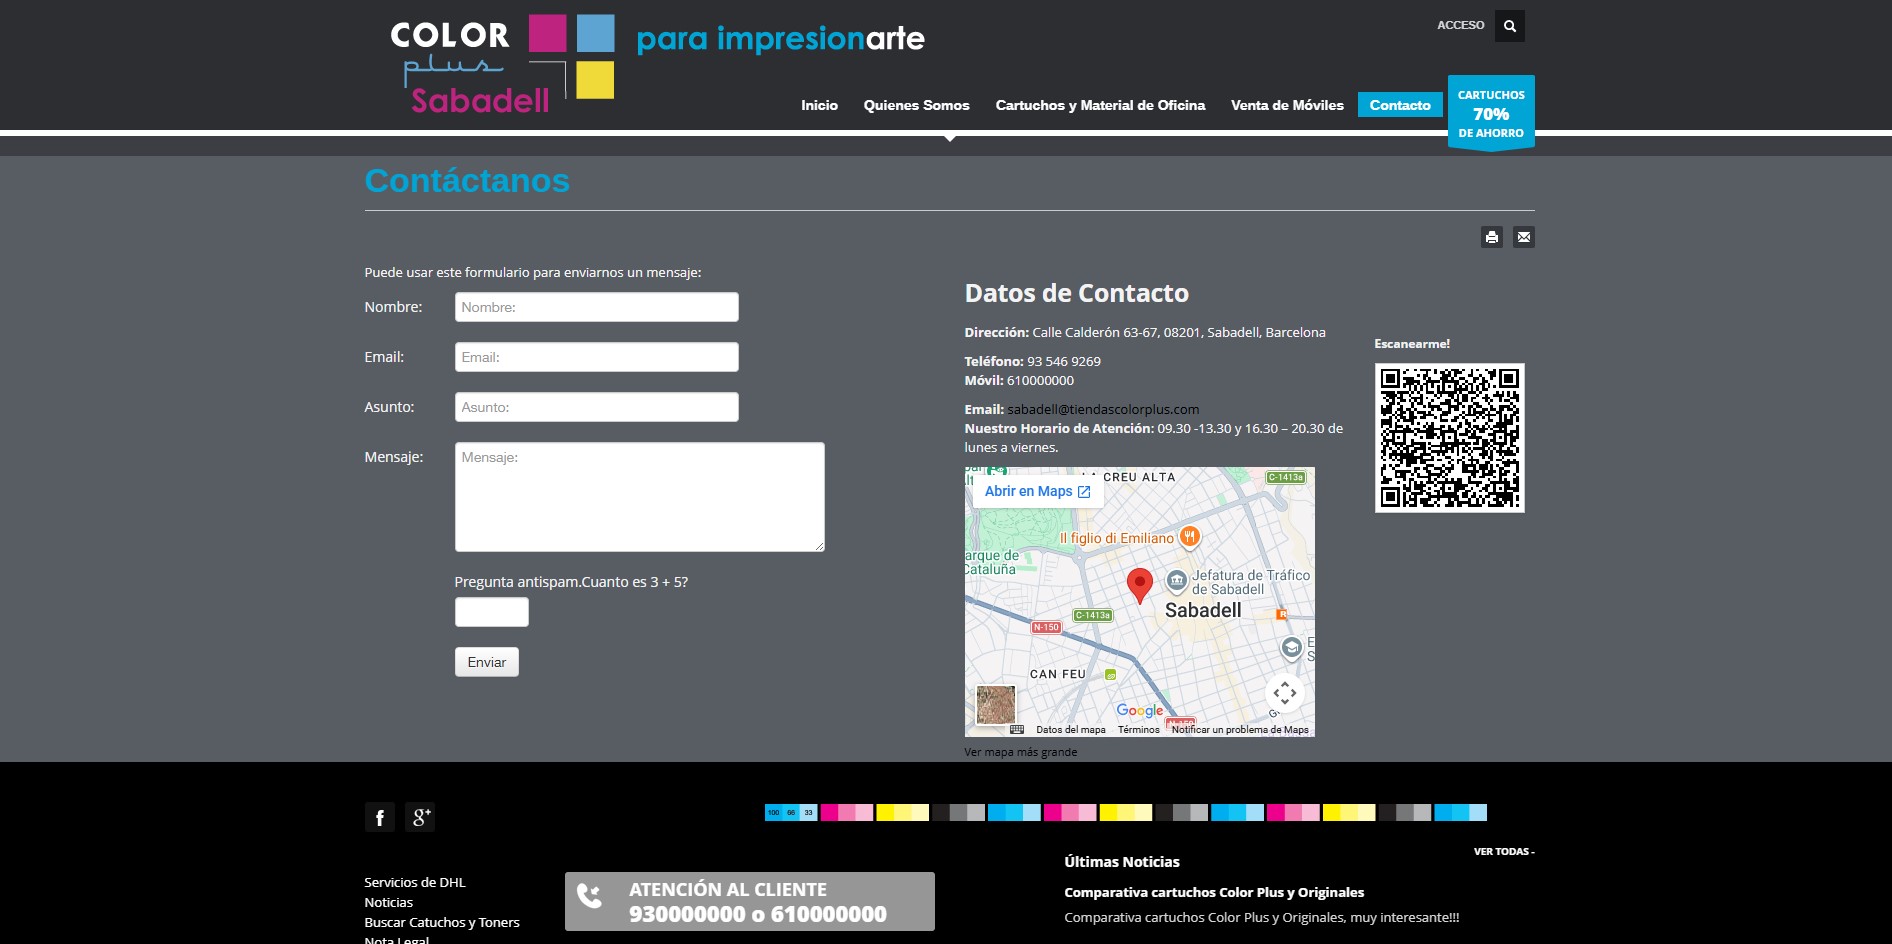Viewport: 1892px width, 944px height.
Task: Click the Móvil 610000000 text
Action: click(1019, 380)
